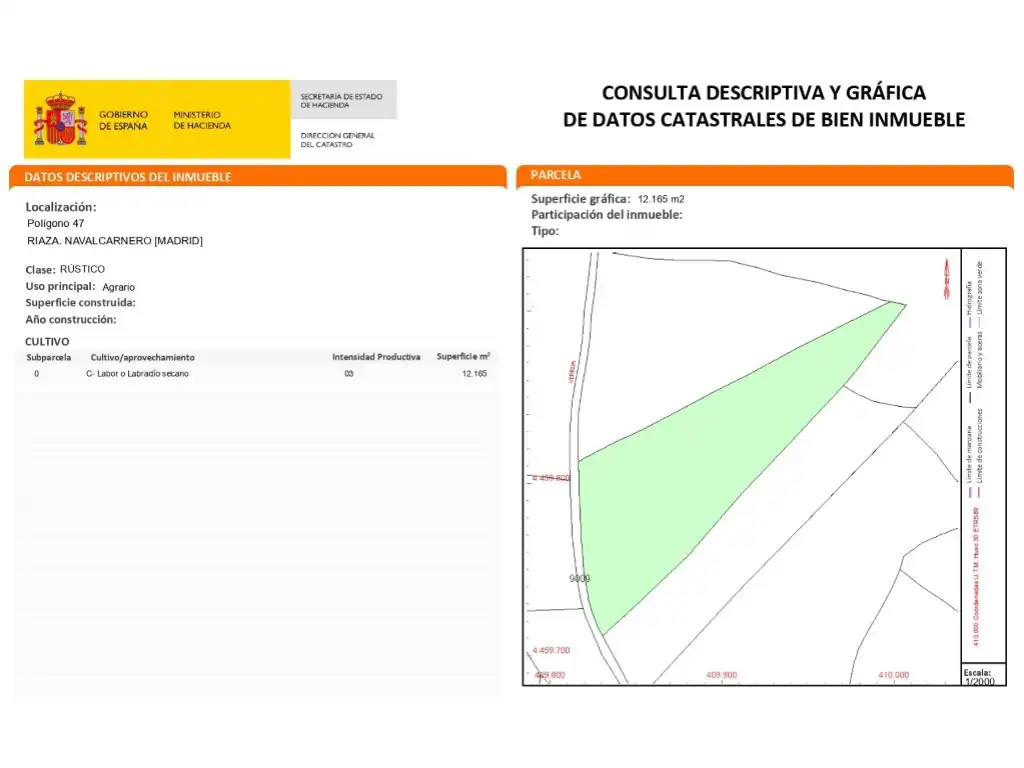Image resolution: width=1024 pixels, height=768 pixels.
Task: Click 'SECRETARÍA DE ESTADO DE HACIENDA' label
Action: [x=341, y=101]
